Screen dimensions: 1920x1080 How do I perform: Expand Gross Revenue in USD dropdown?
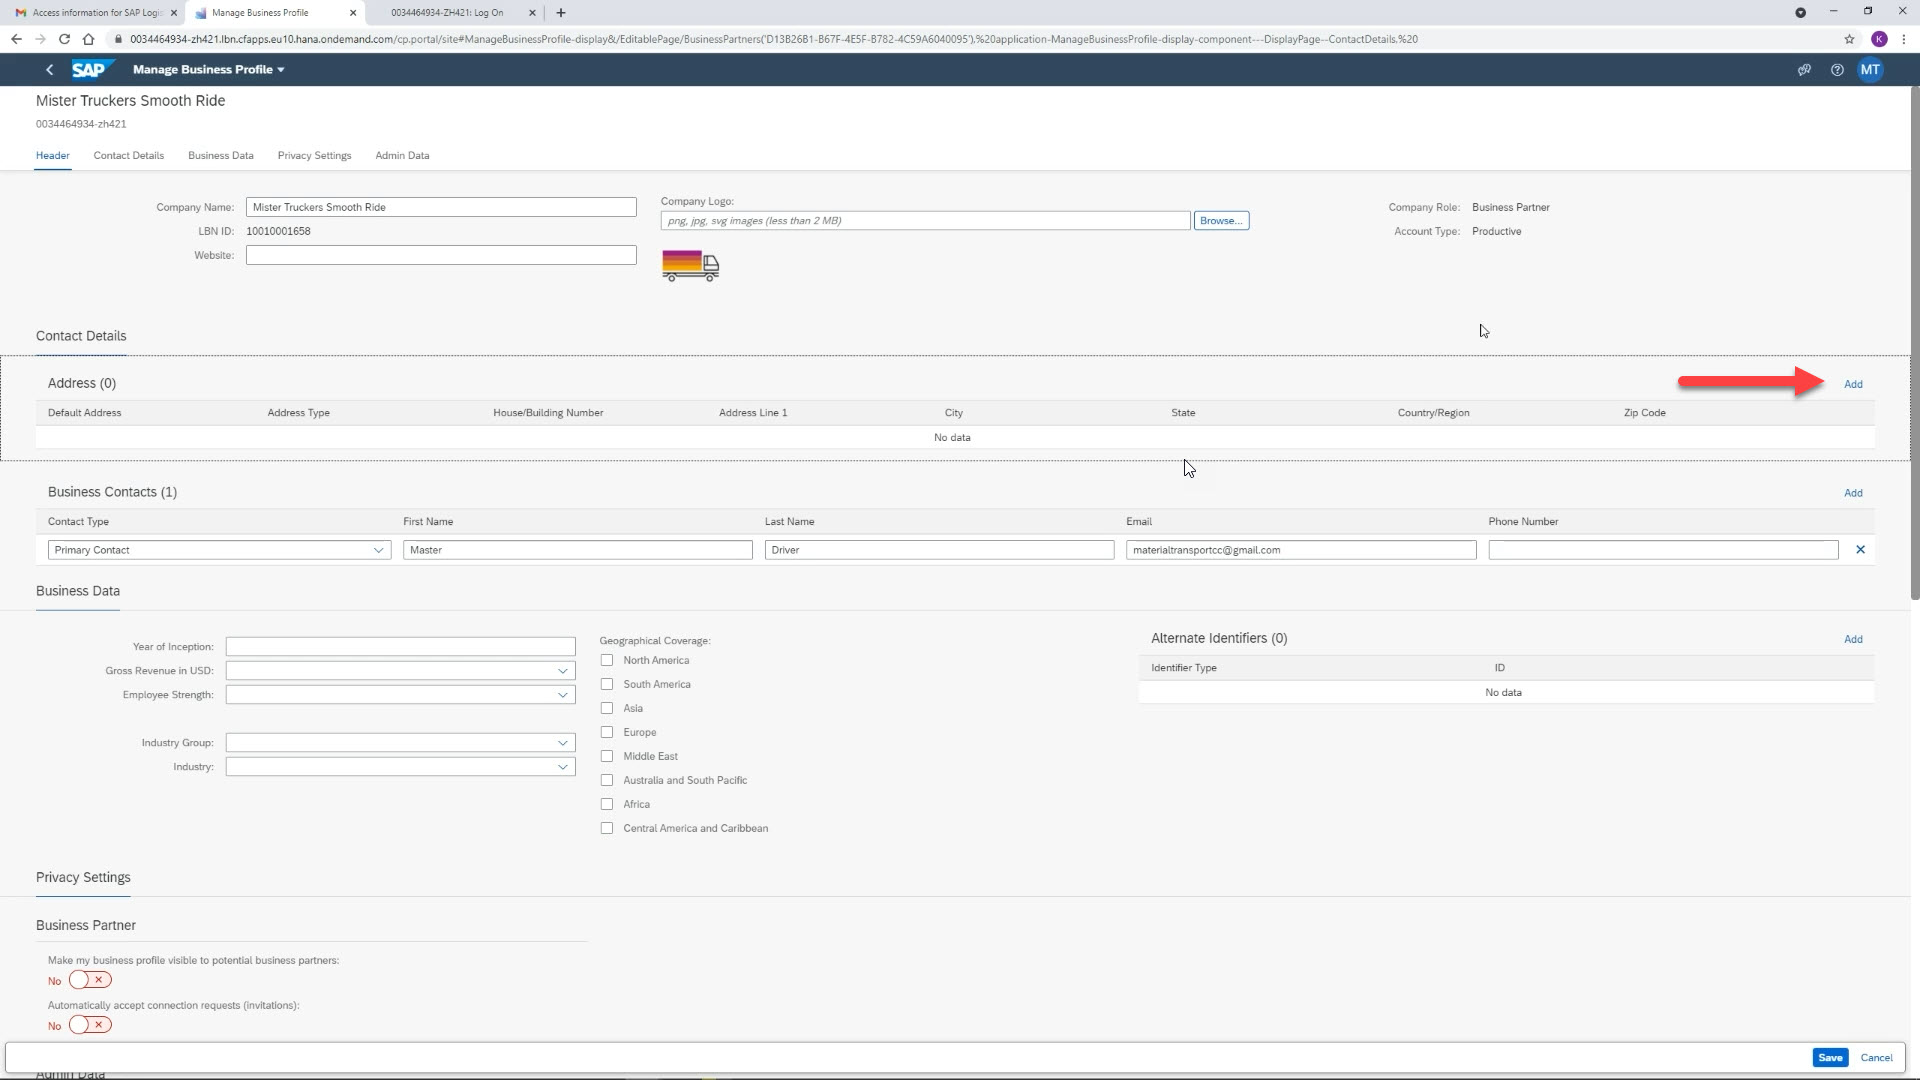click(x=563, y=671)
